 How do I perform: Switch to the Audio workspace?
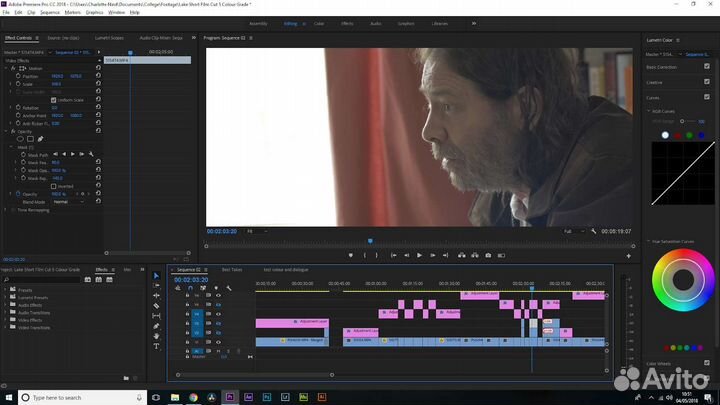click(376, 23)
